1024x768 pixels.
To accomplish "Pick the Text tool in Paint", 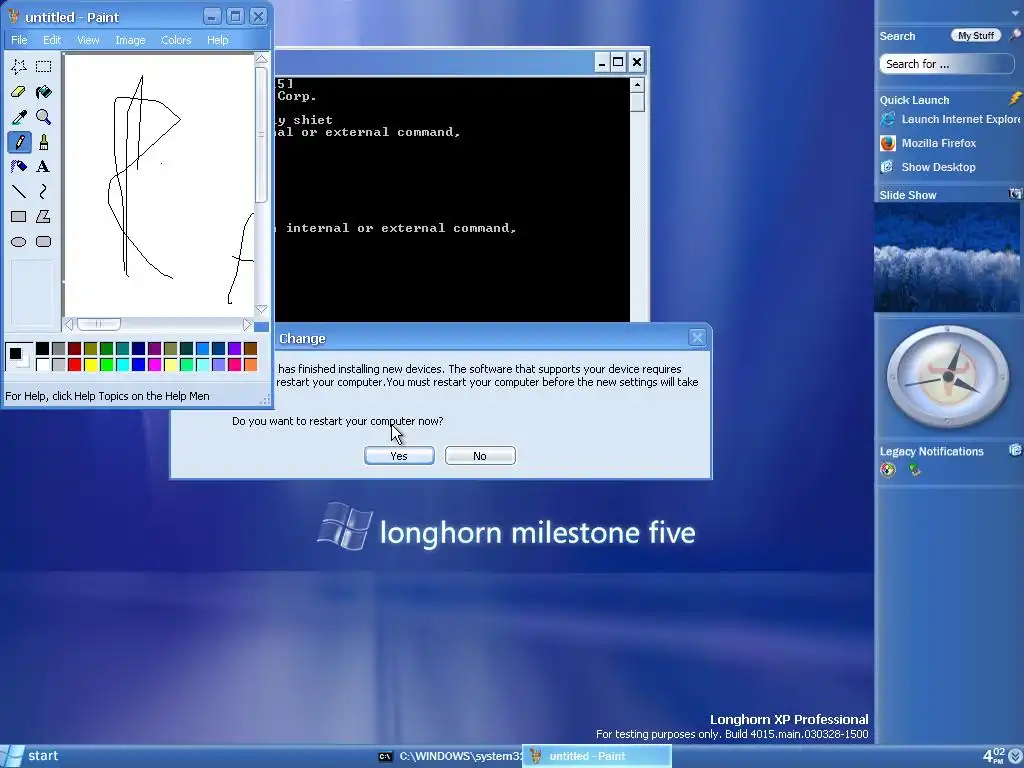I will [44, 167].
